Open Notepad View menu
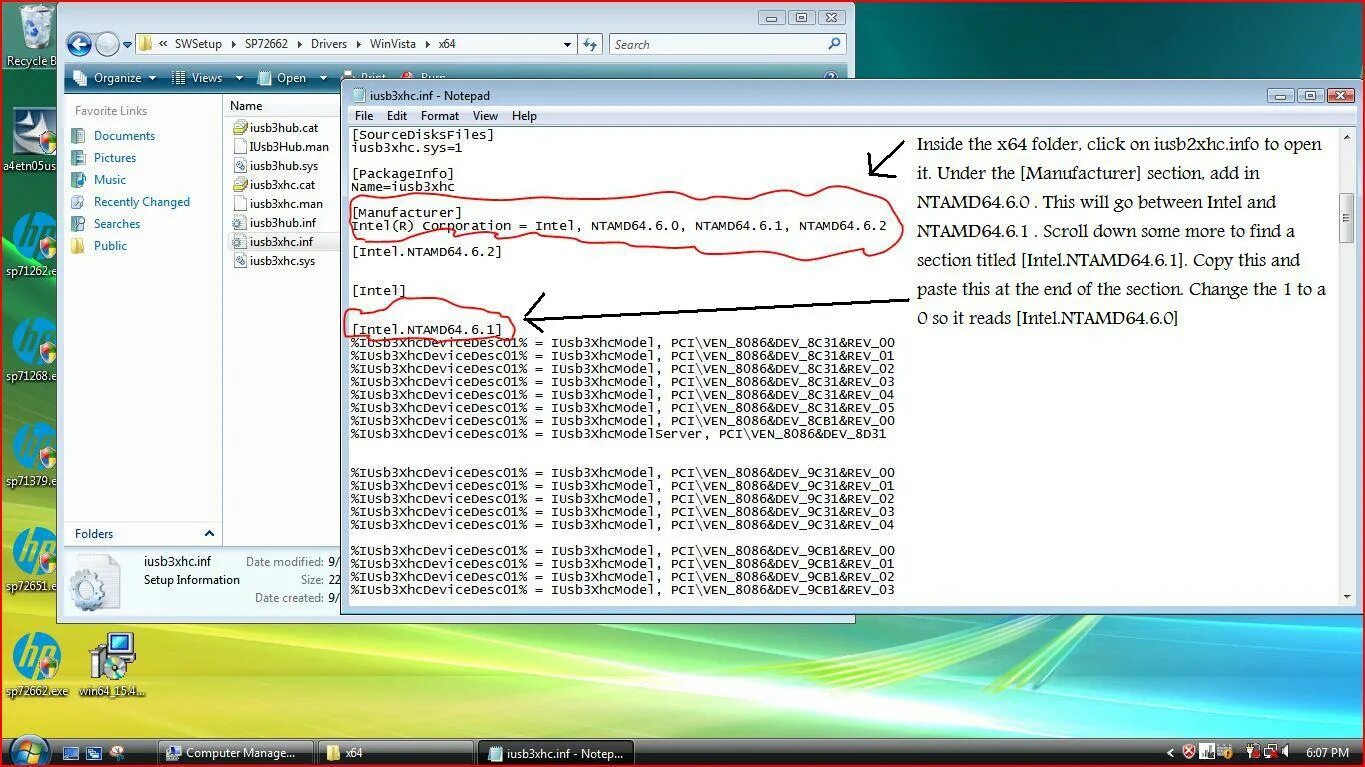Screen dimensions: 1365x767 click(486, 116)
